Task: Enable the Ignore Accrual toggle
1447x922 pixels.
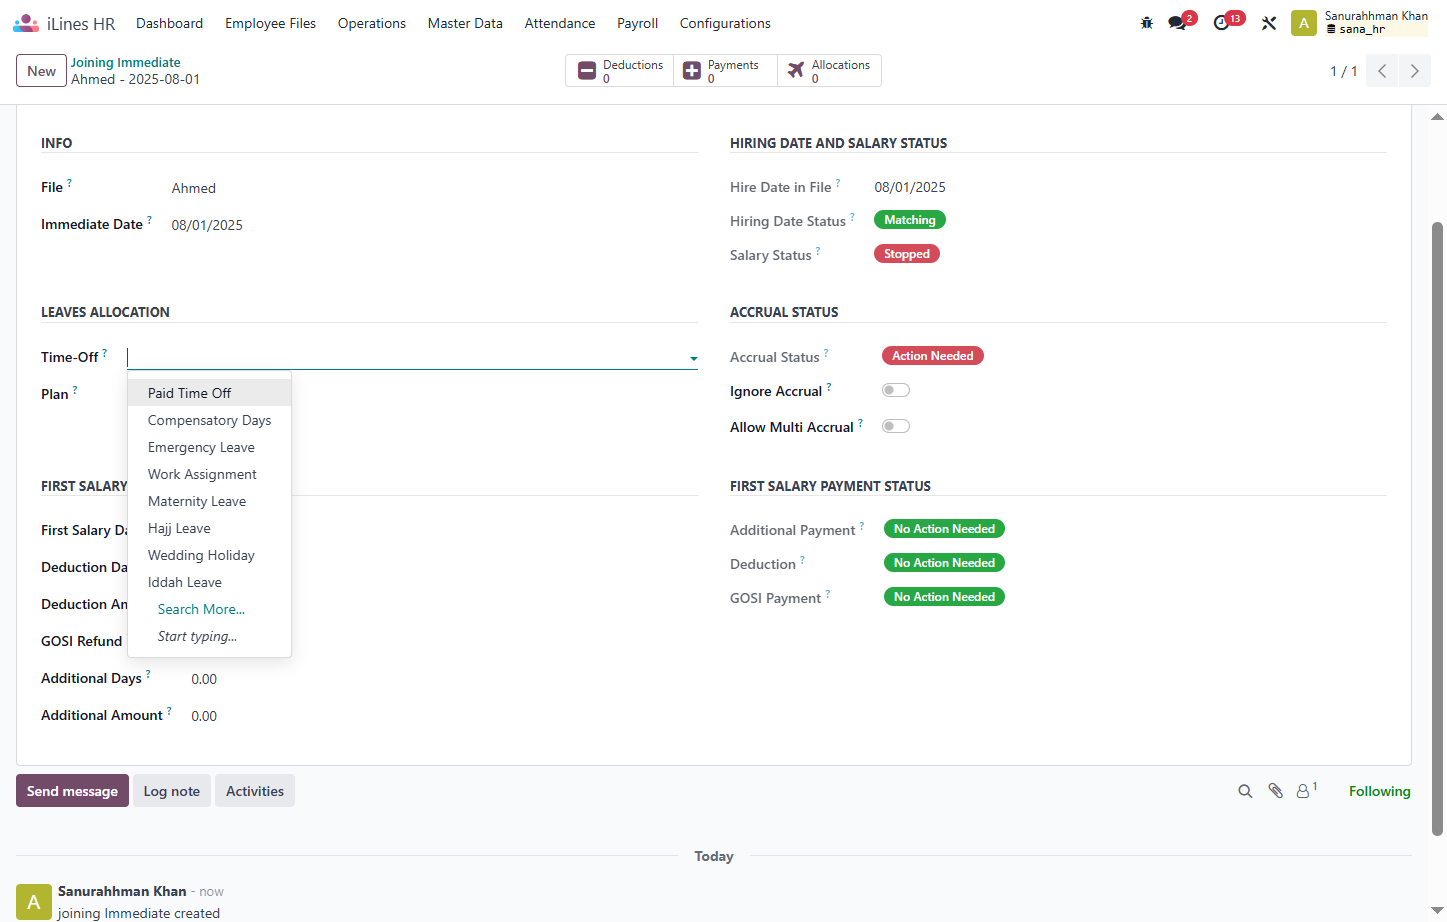Action: (x=896, y=390)
